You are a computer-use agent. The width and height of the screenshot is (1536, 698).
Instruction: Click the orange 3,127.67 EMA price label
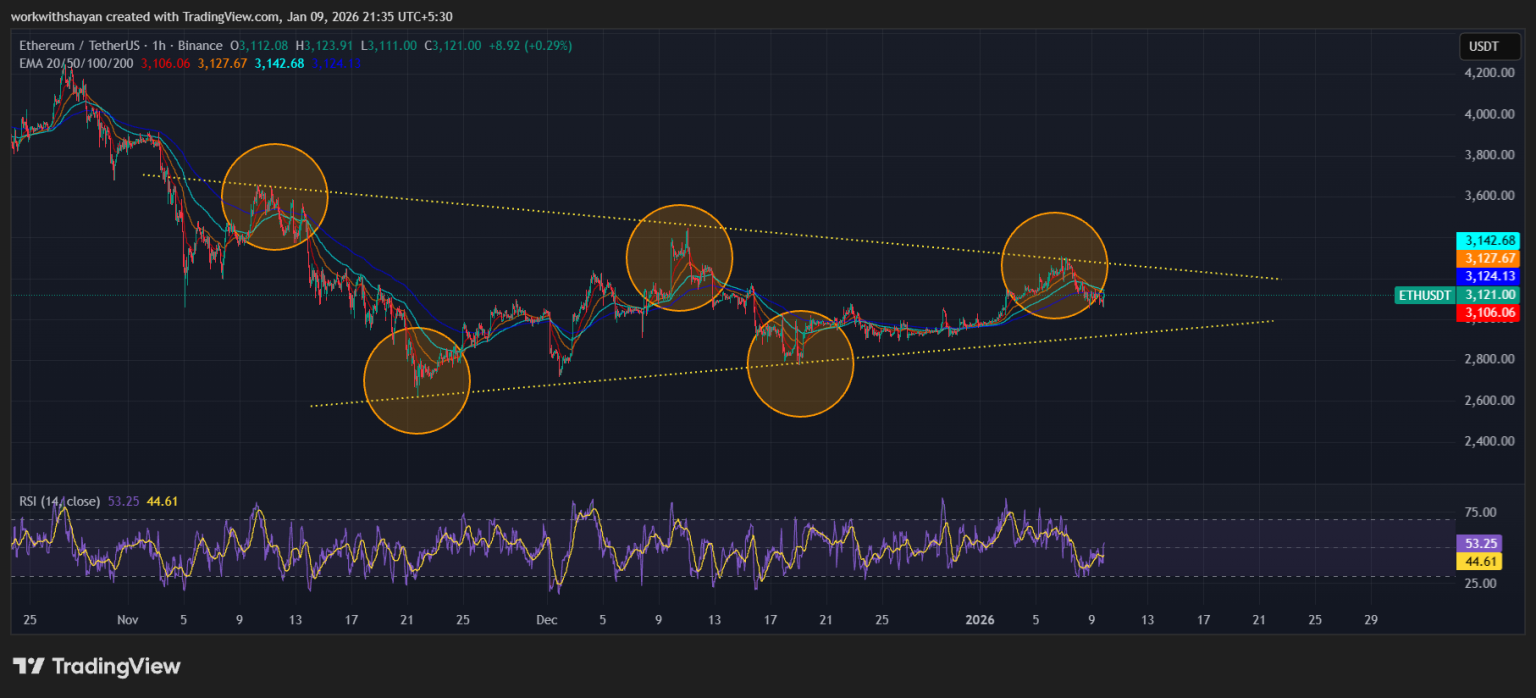click(1489, 258)
